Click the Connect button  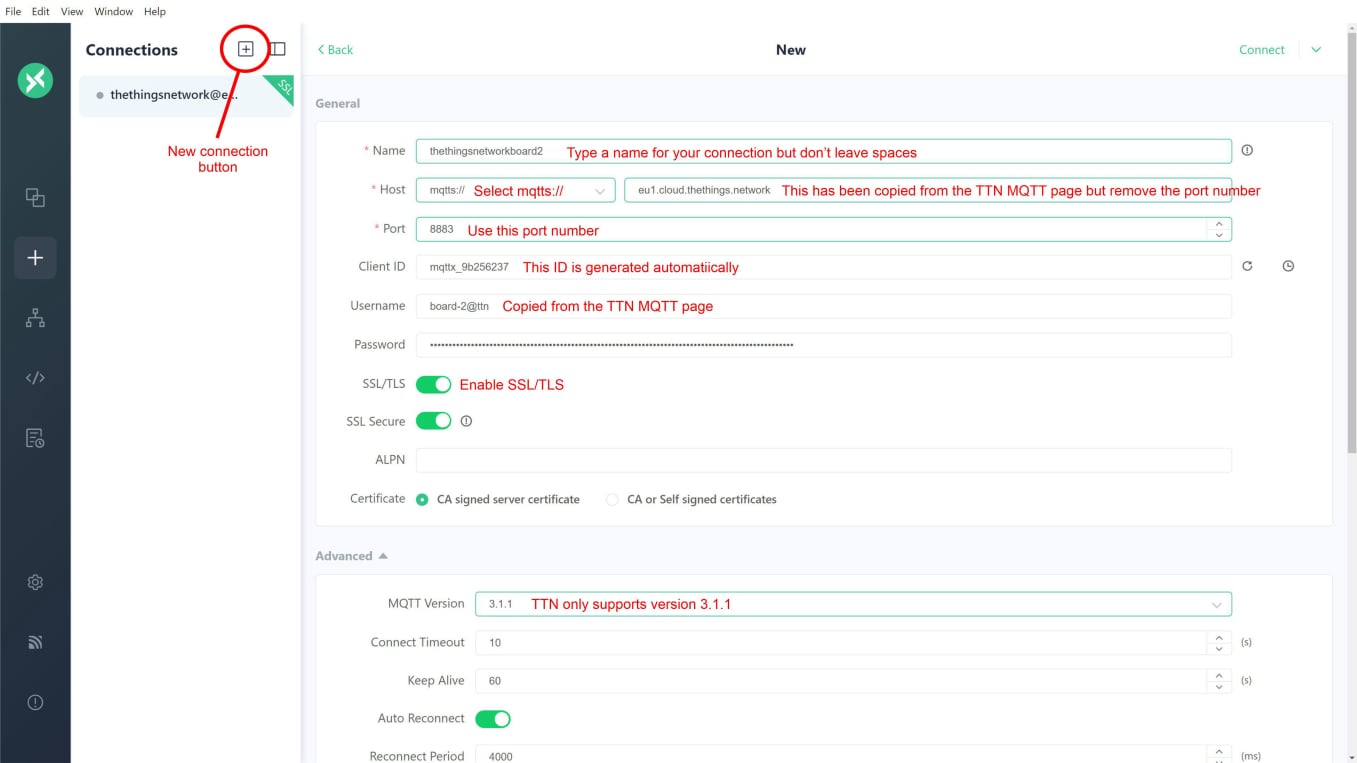1261,50
